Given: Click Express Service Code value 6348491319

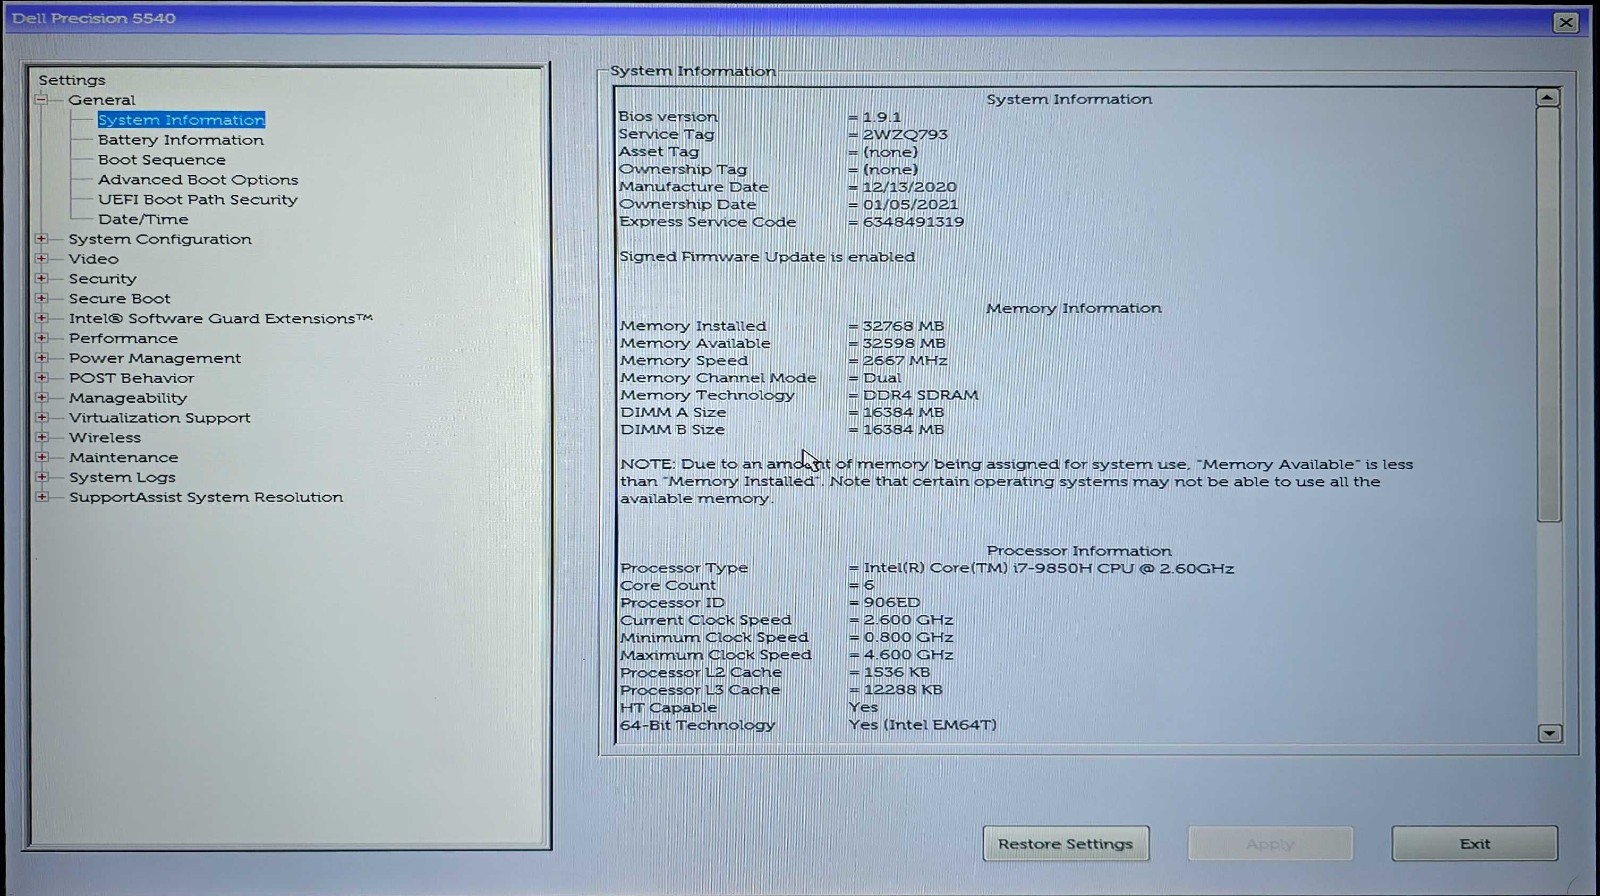Looking at the screenshot, I should 913,222.
